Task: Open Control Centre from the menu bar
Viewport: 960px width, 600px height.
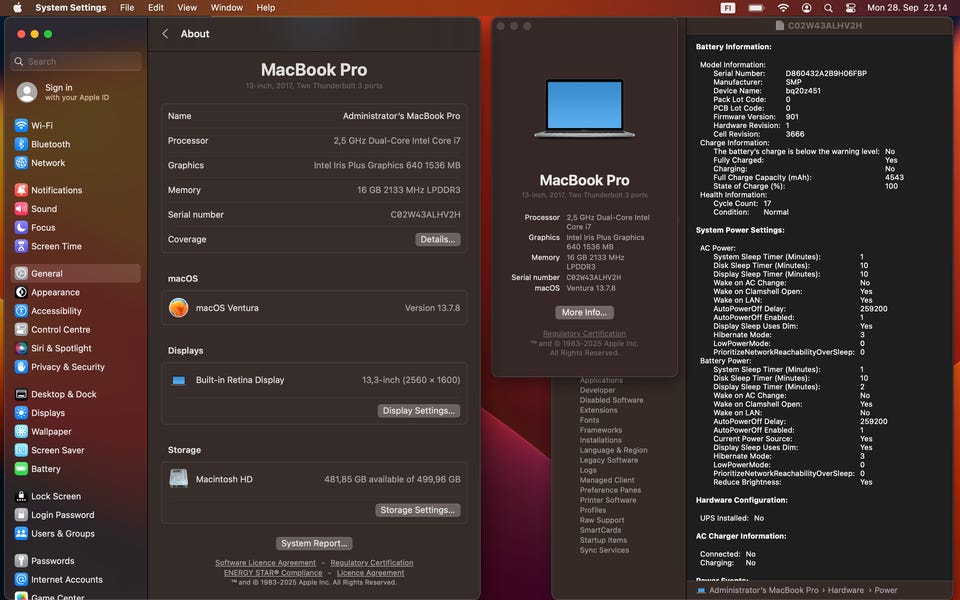Action: pyautogui.click(x=850, y=8)
